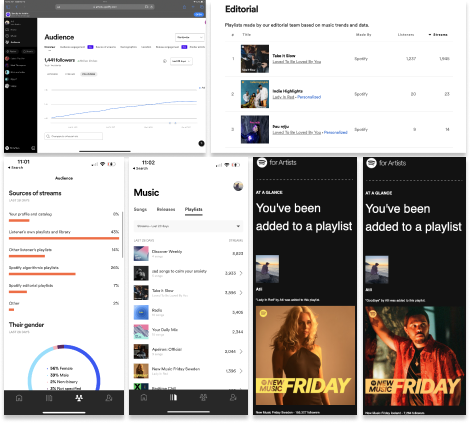Tap the blue button in the Safari app banner
The width and height of the screenshot is (470, 423).
(199, 14)
